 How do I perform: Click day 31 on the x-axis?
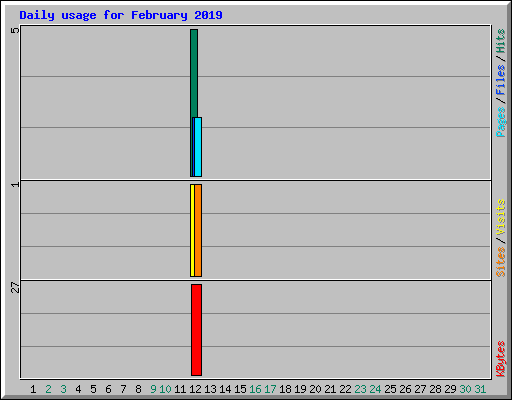coord(480,389)
